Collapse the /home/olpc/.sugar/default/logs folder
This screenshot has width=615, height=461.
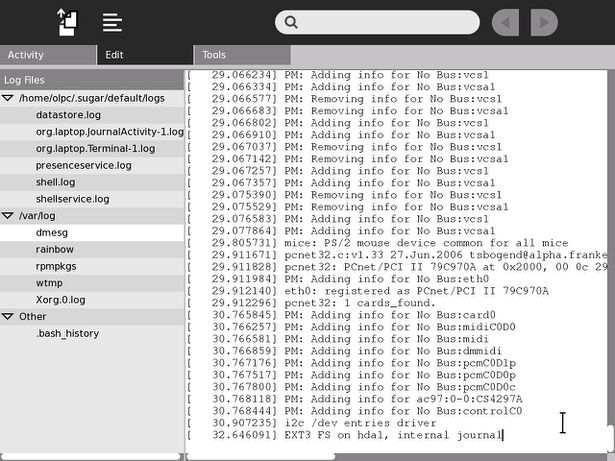pyautogui.click(x=8, y=98)
